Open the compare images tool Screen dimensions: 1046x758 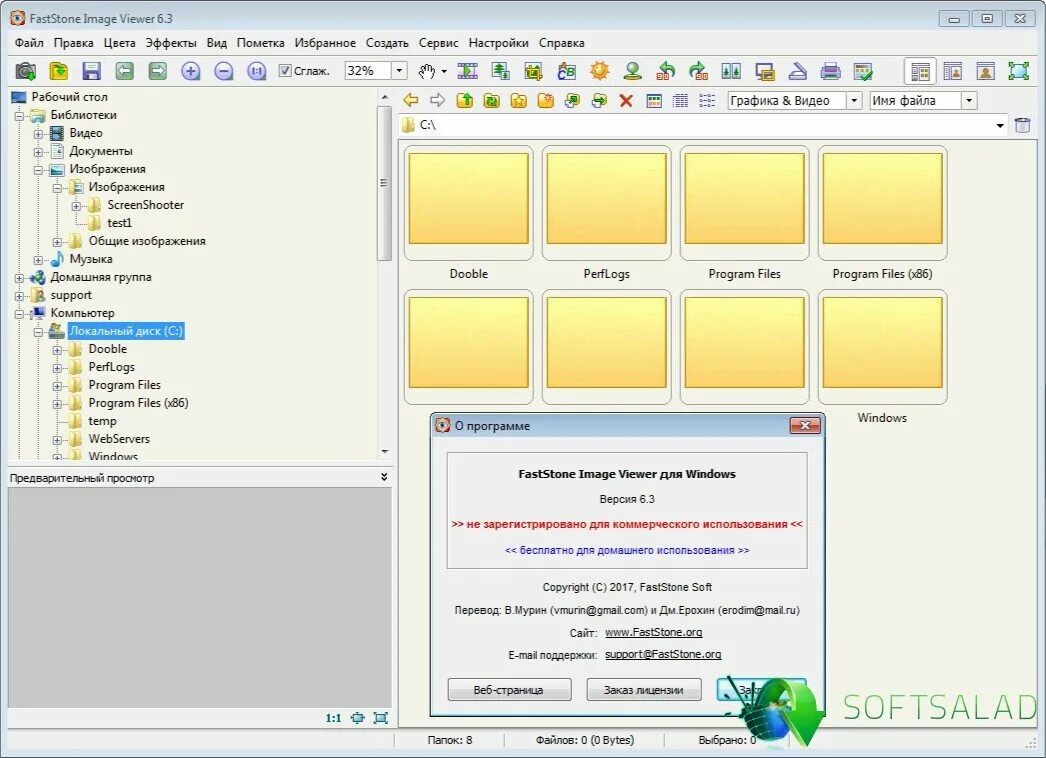coord(732,71)
